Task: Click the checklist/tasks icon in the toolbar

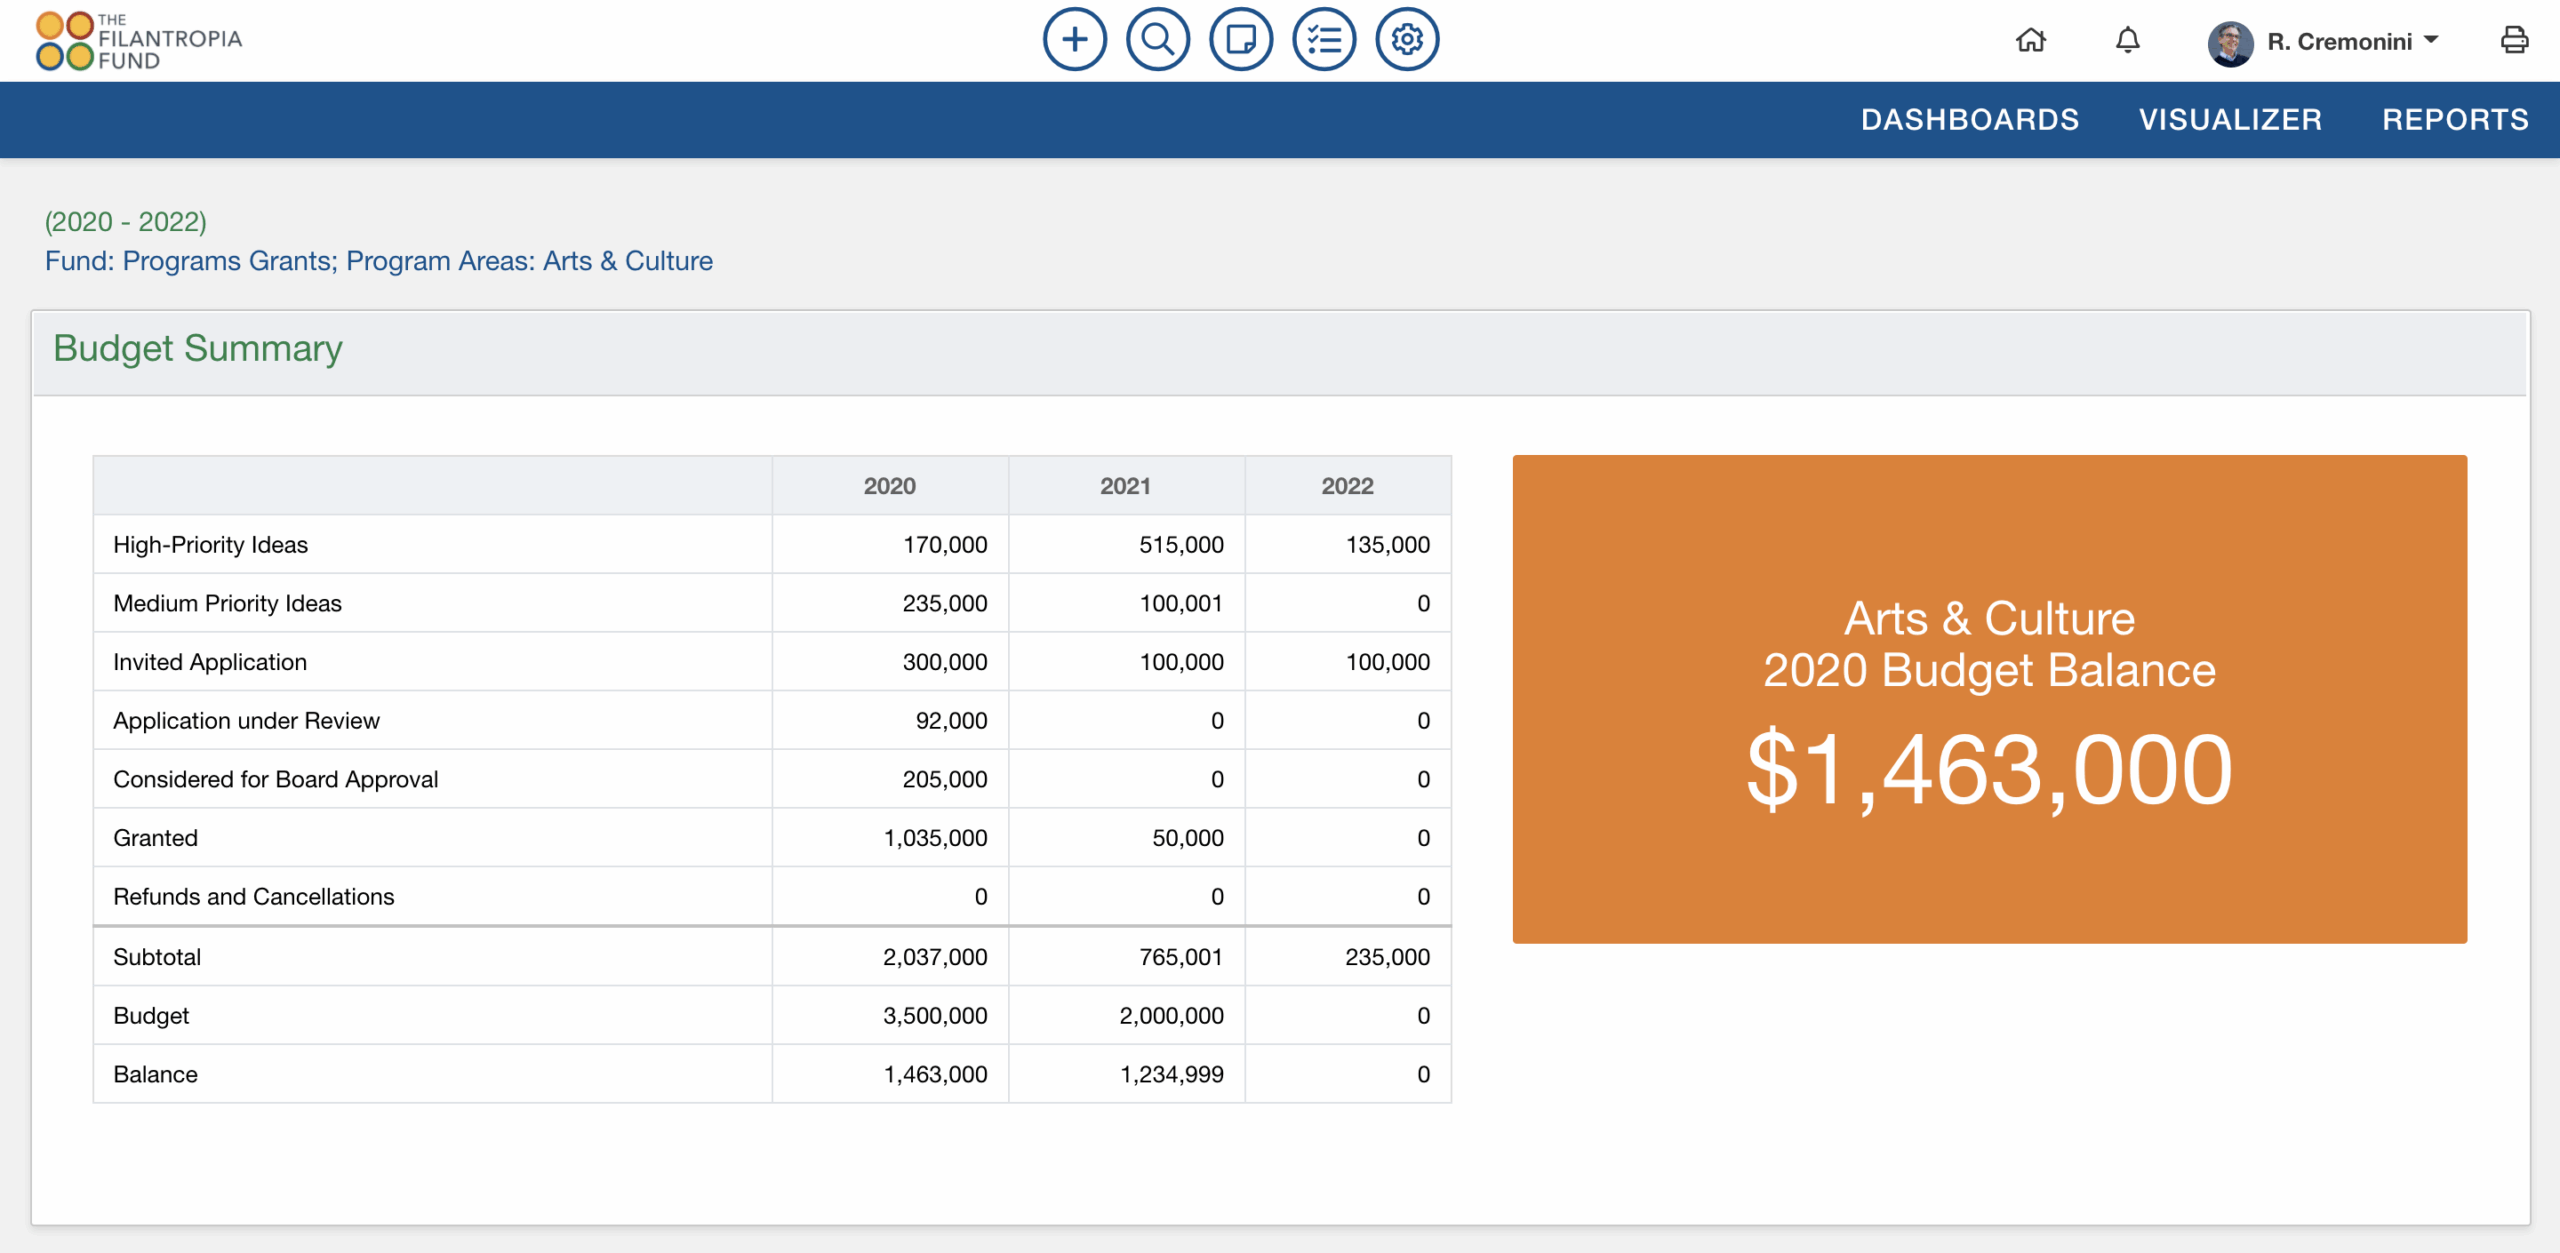Action: [1323, 39]
